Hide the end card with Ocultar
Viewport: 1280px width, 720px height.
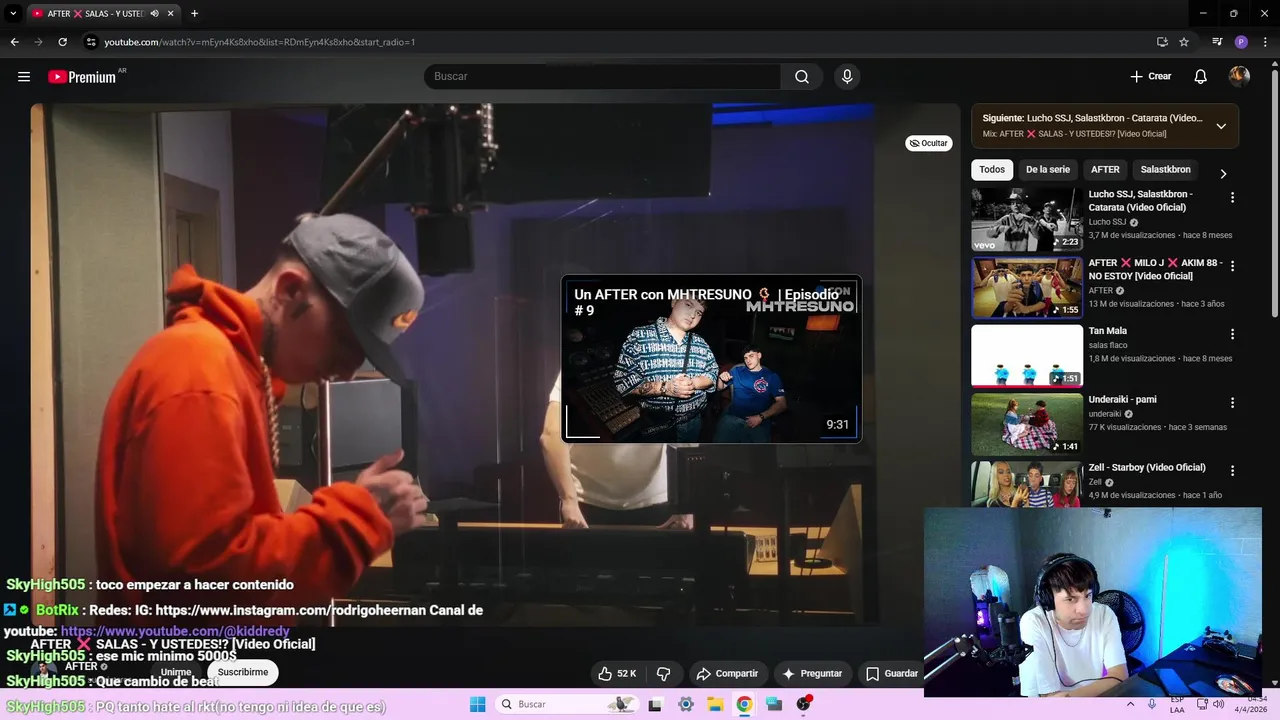(x=928, y=143)
